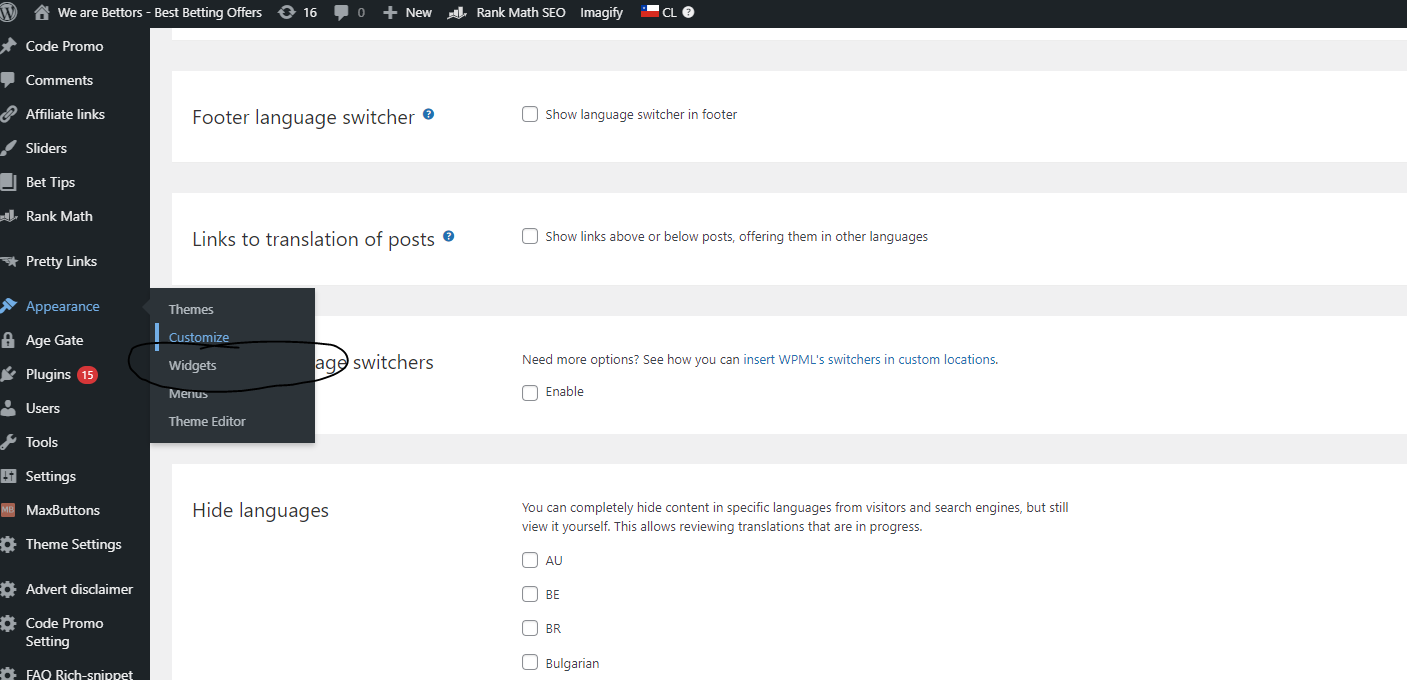Enable Show language switcher in footer

pyautogui.click(x=530, y=114)
